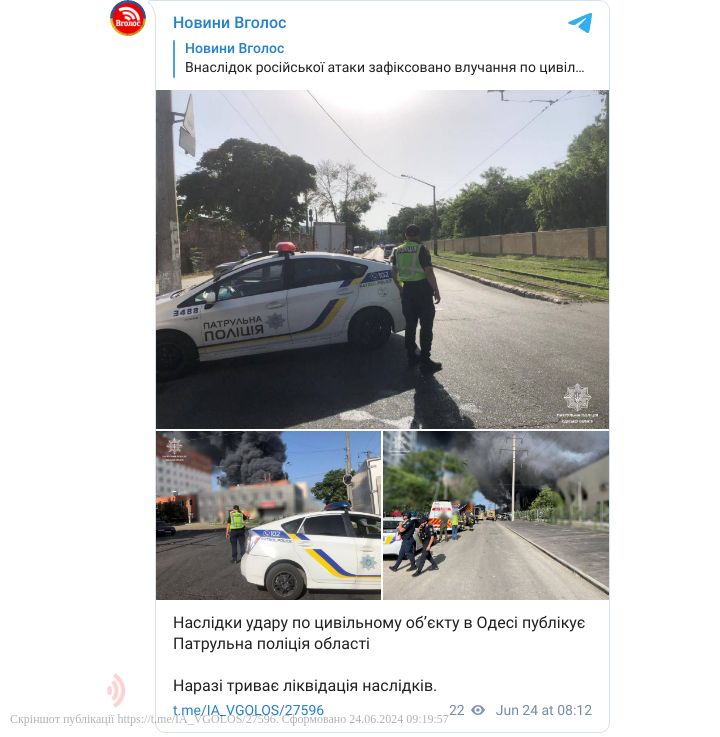Screen dimensions: 720x737
Task: Follow the t.me/IA_VGOLOS/27596 link
Action: click(x=248, y=710)
